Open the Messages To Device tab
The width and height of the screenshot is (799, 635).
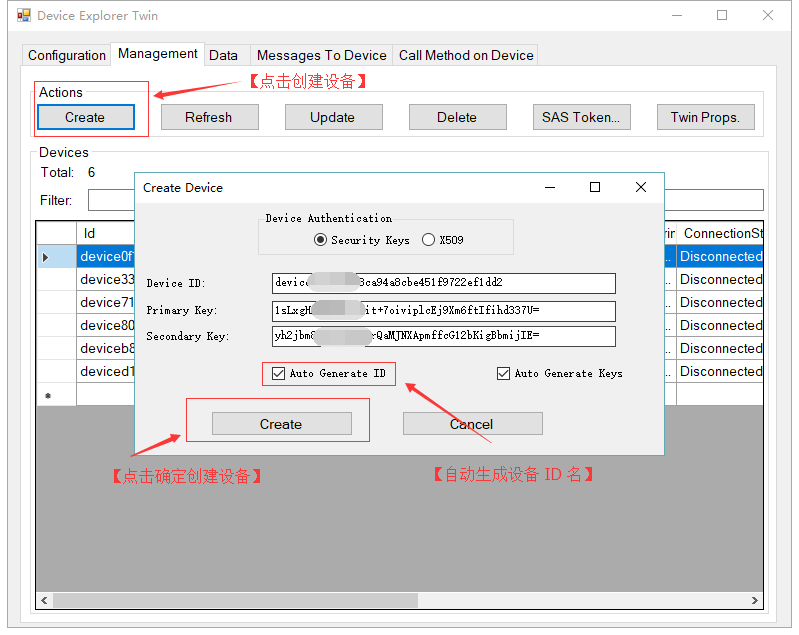[x=321, y=55]
